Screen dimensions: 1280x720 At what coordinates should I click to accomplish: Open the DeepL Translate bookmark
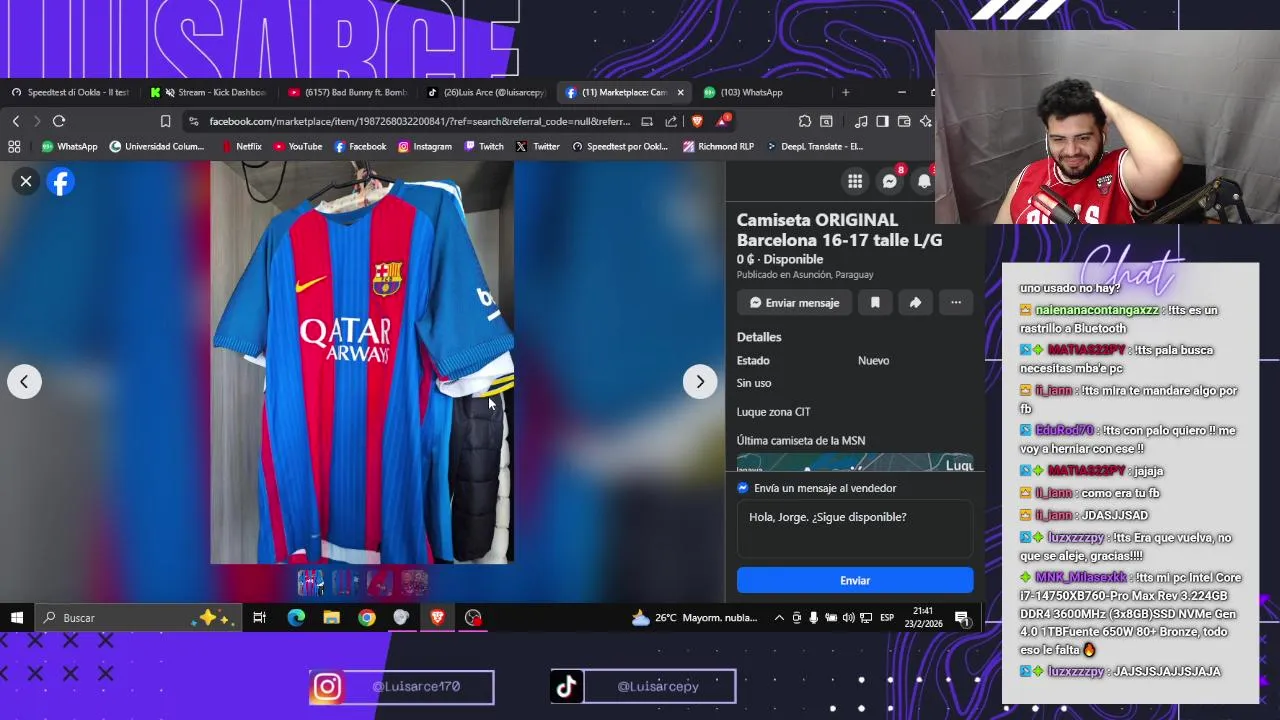pos(814,146)
